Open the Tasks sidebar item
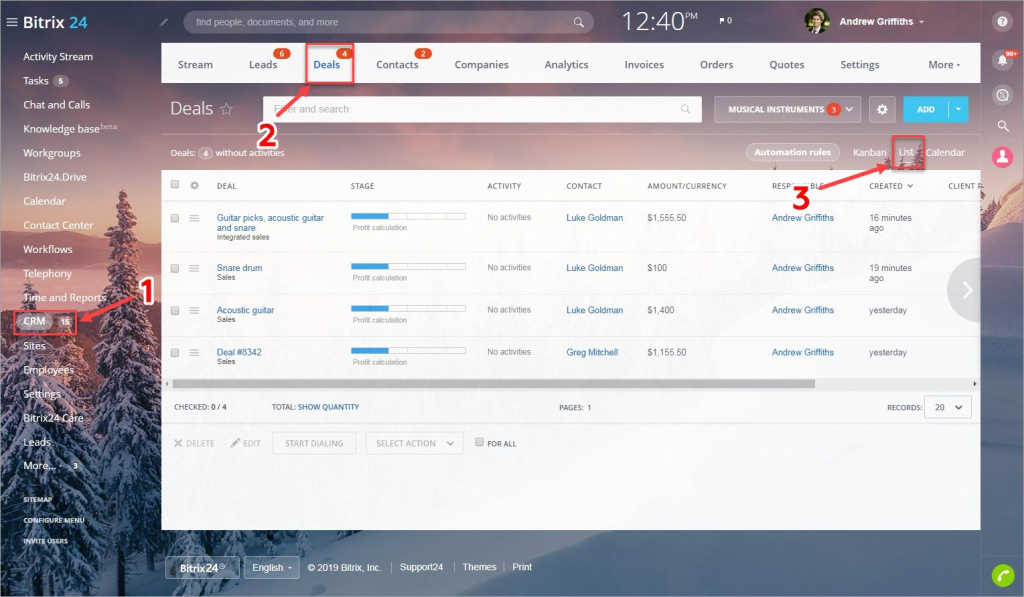 click(35, 81)
